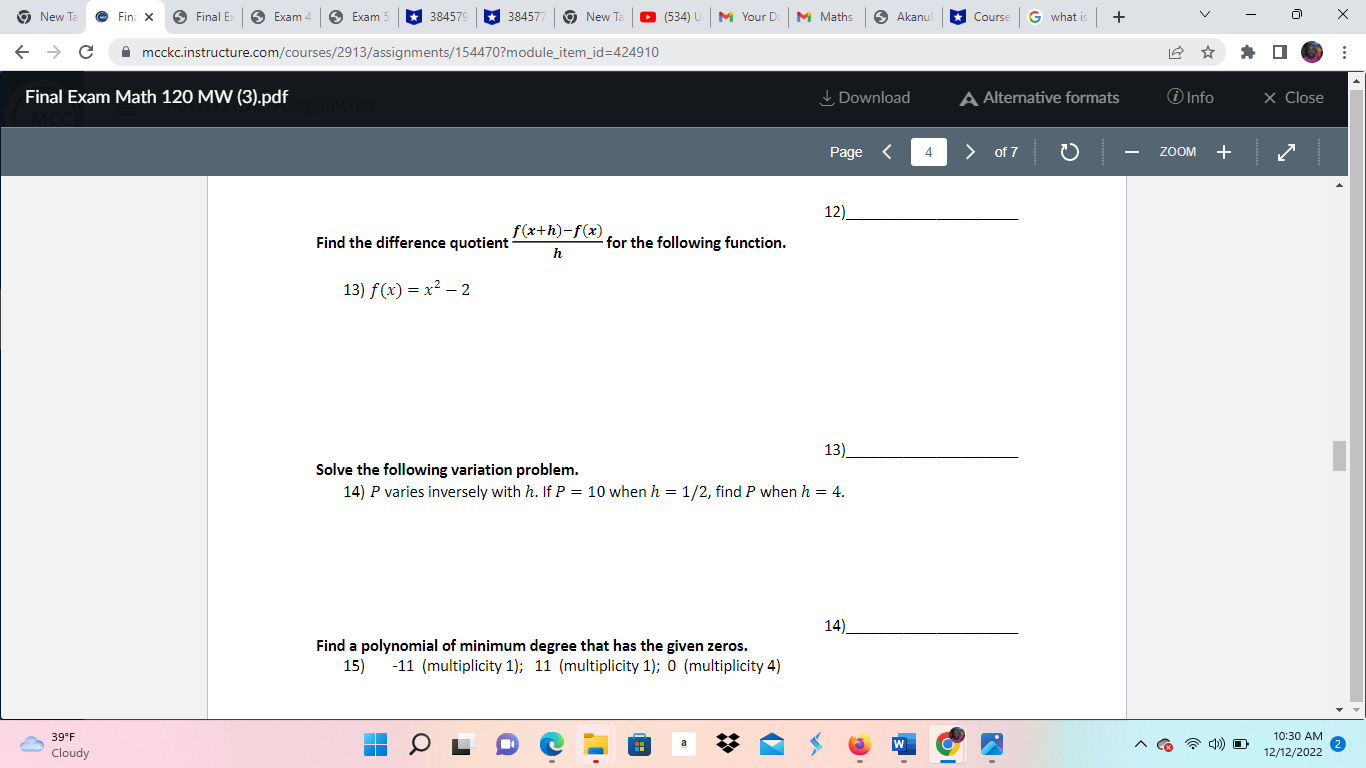Rotate the PDF page
Viewport: 1366px width, 768px height.
tap(1069, 151)
